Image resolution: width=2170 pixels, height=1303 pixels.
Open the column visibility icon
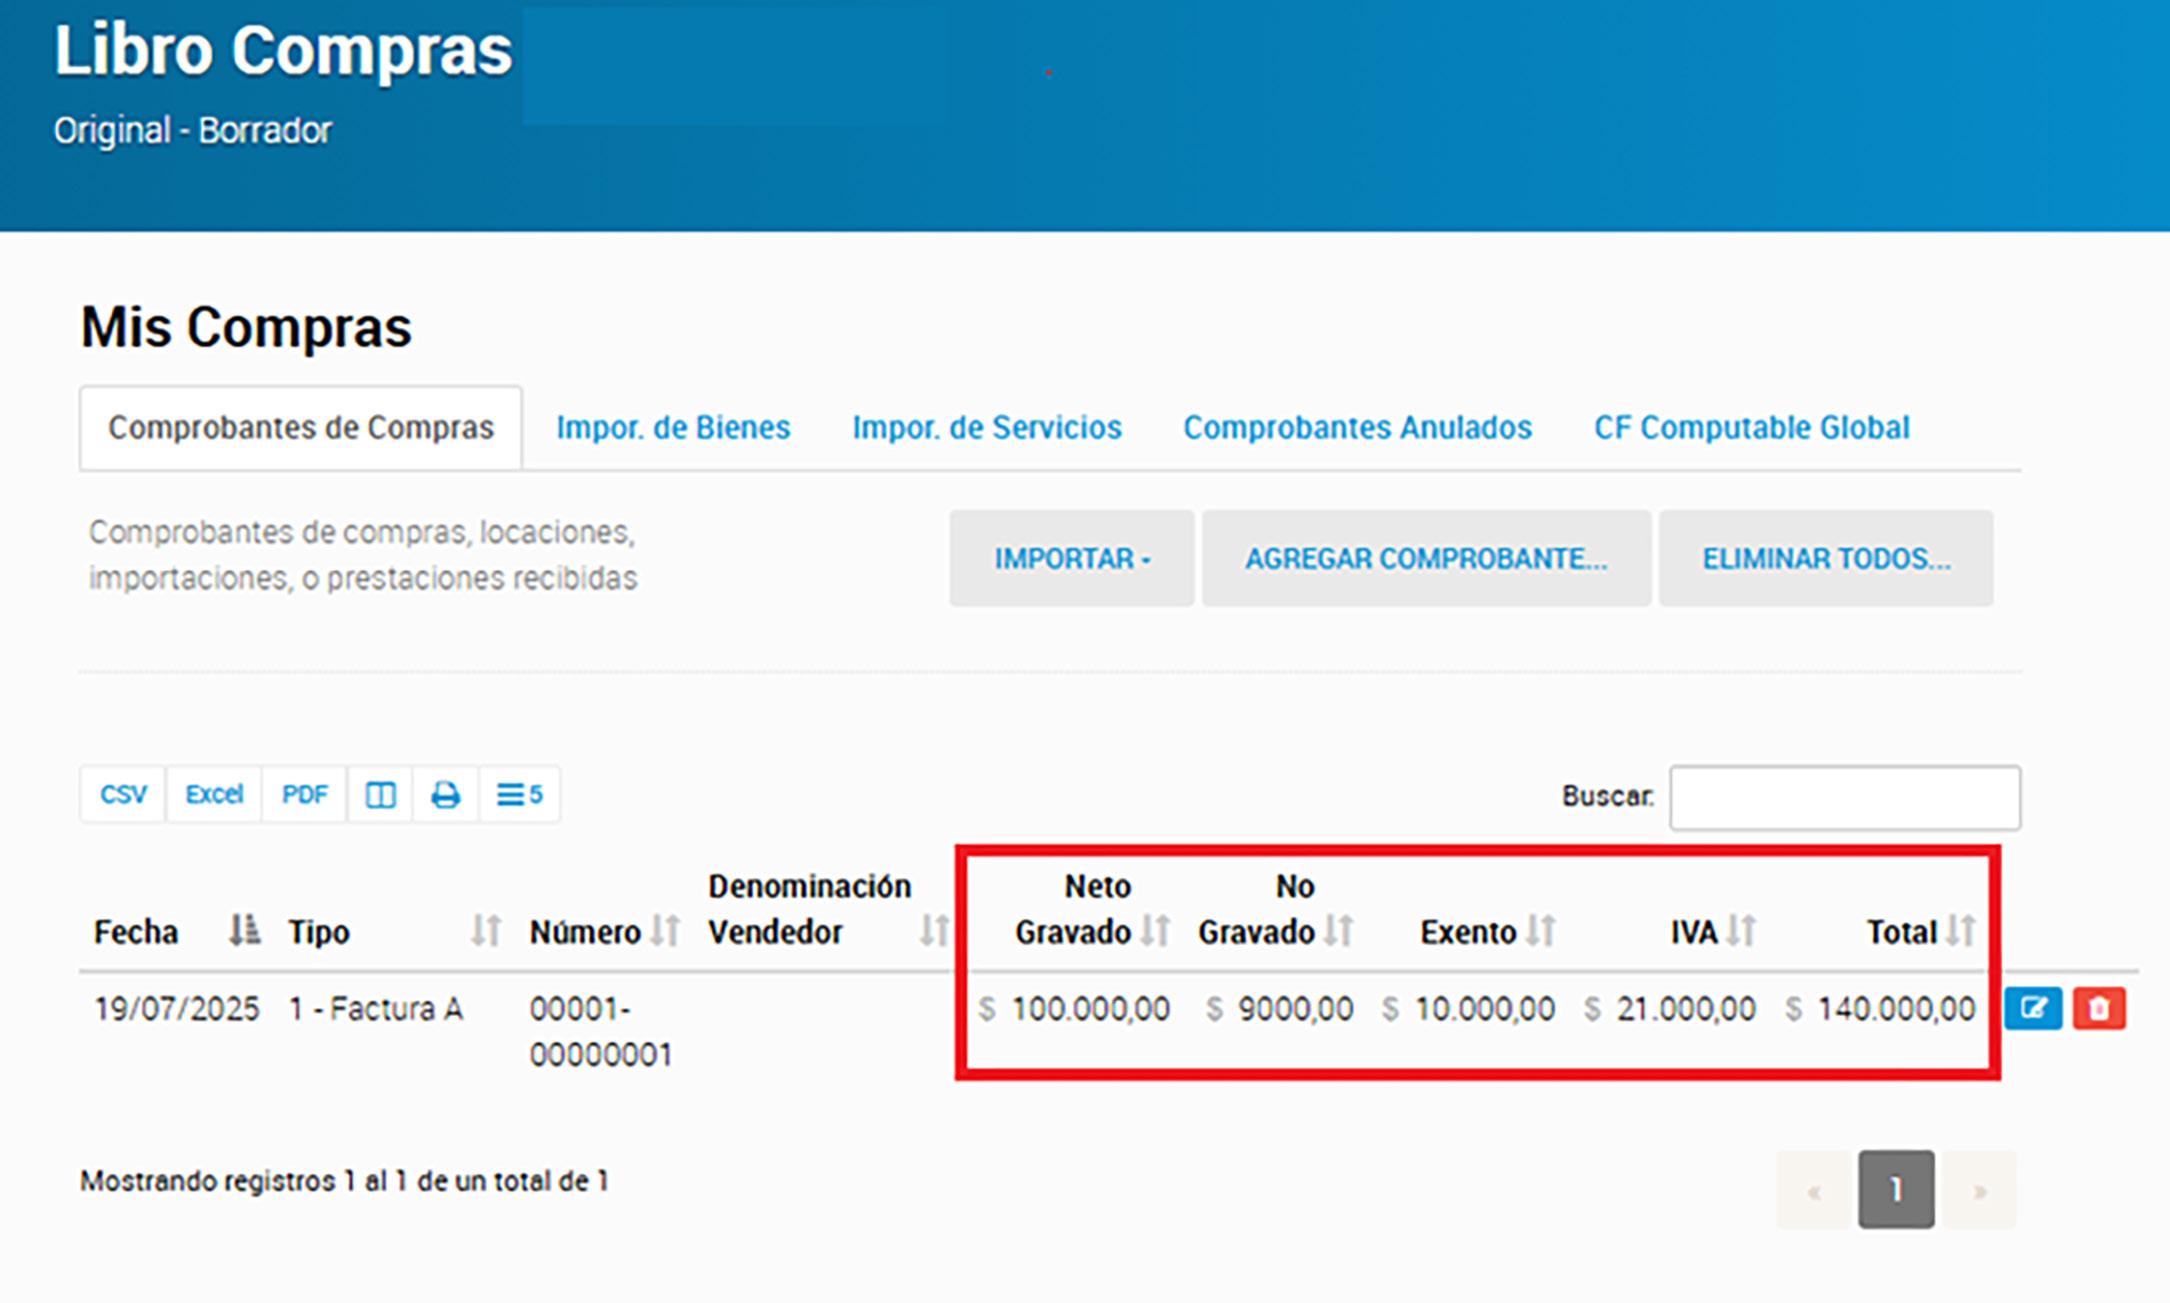[380, 795]
